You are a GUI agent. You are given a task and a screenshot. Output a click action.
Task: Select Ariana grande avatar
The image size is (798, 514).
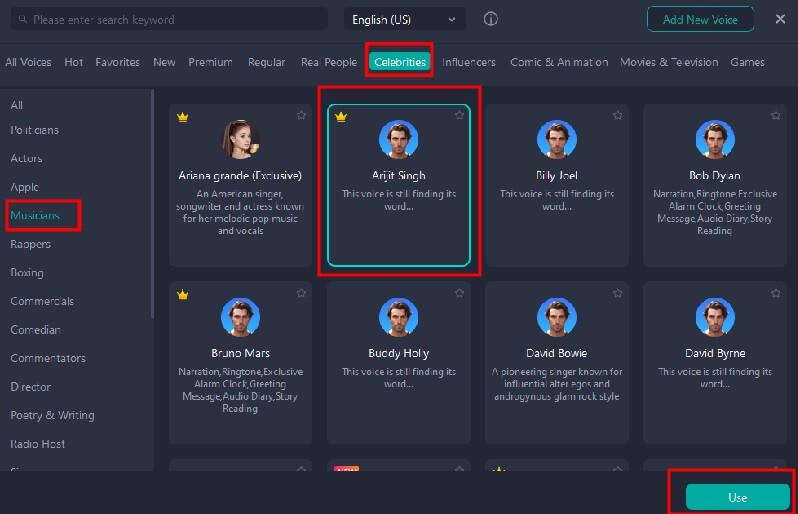click(x=241, y=139)
